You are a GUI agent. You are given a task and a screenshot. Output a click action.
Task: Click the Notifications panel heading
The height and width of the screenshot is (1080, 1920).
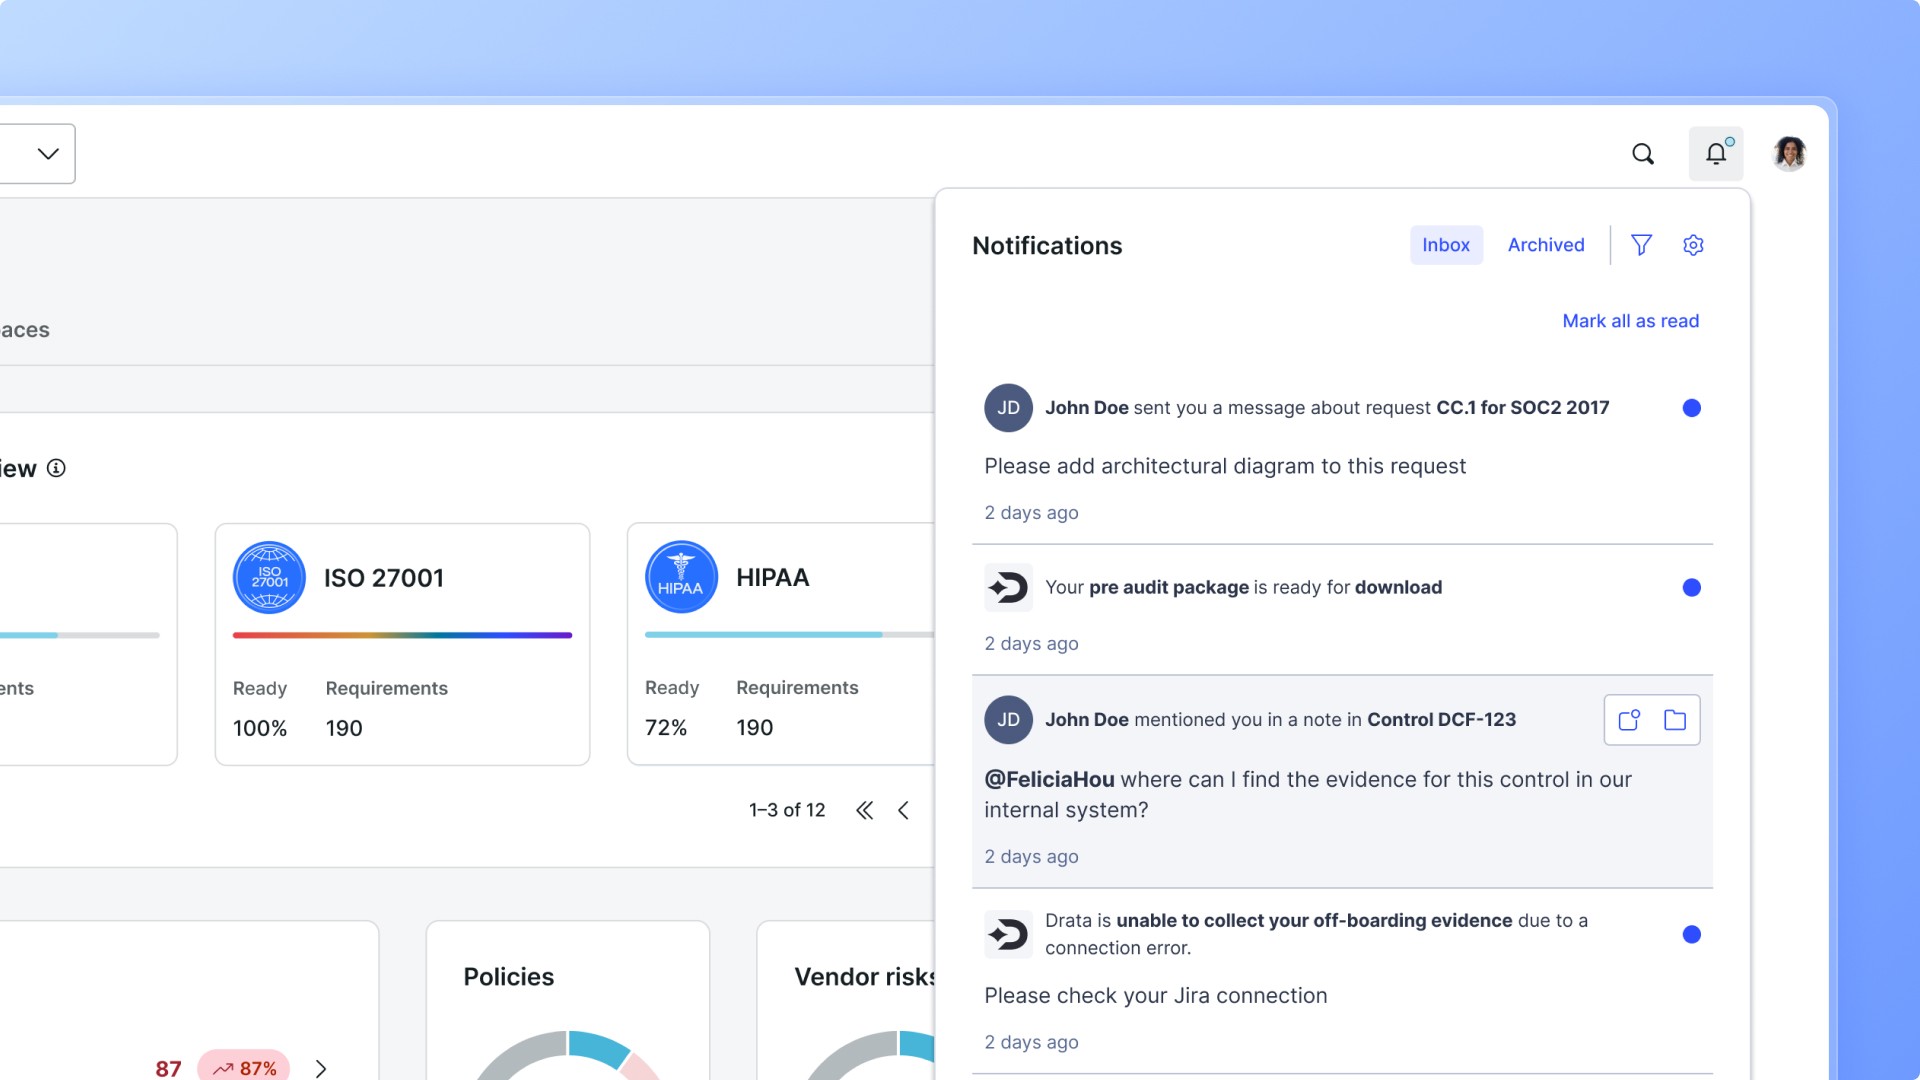coord(1047,246)
